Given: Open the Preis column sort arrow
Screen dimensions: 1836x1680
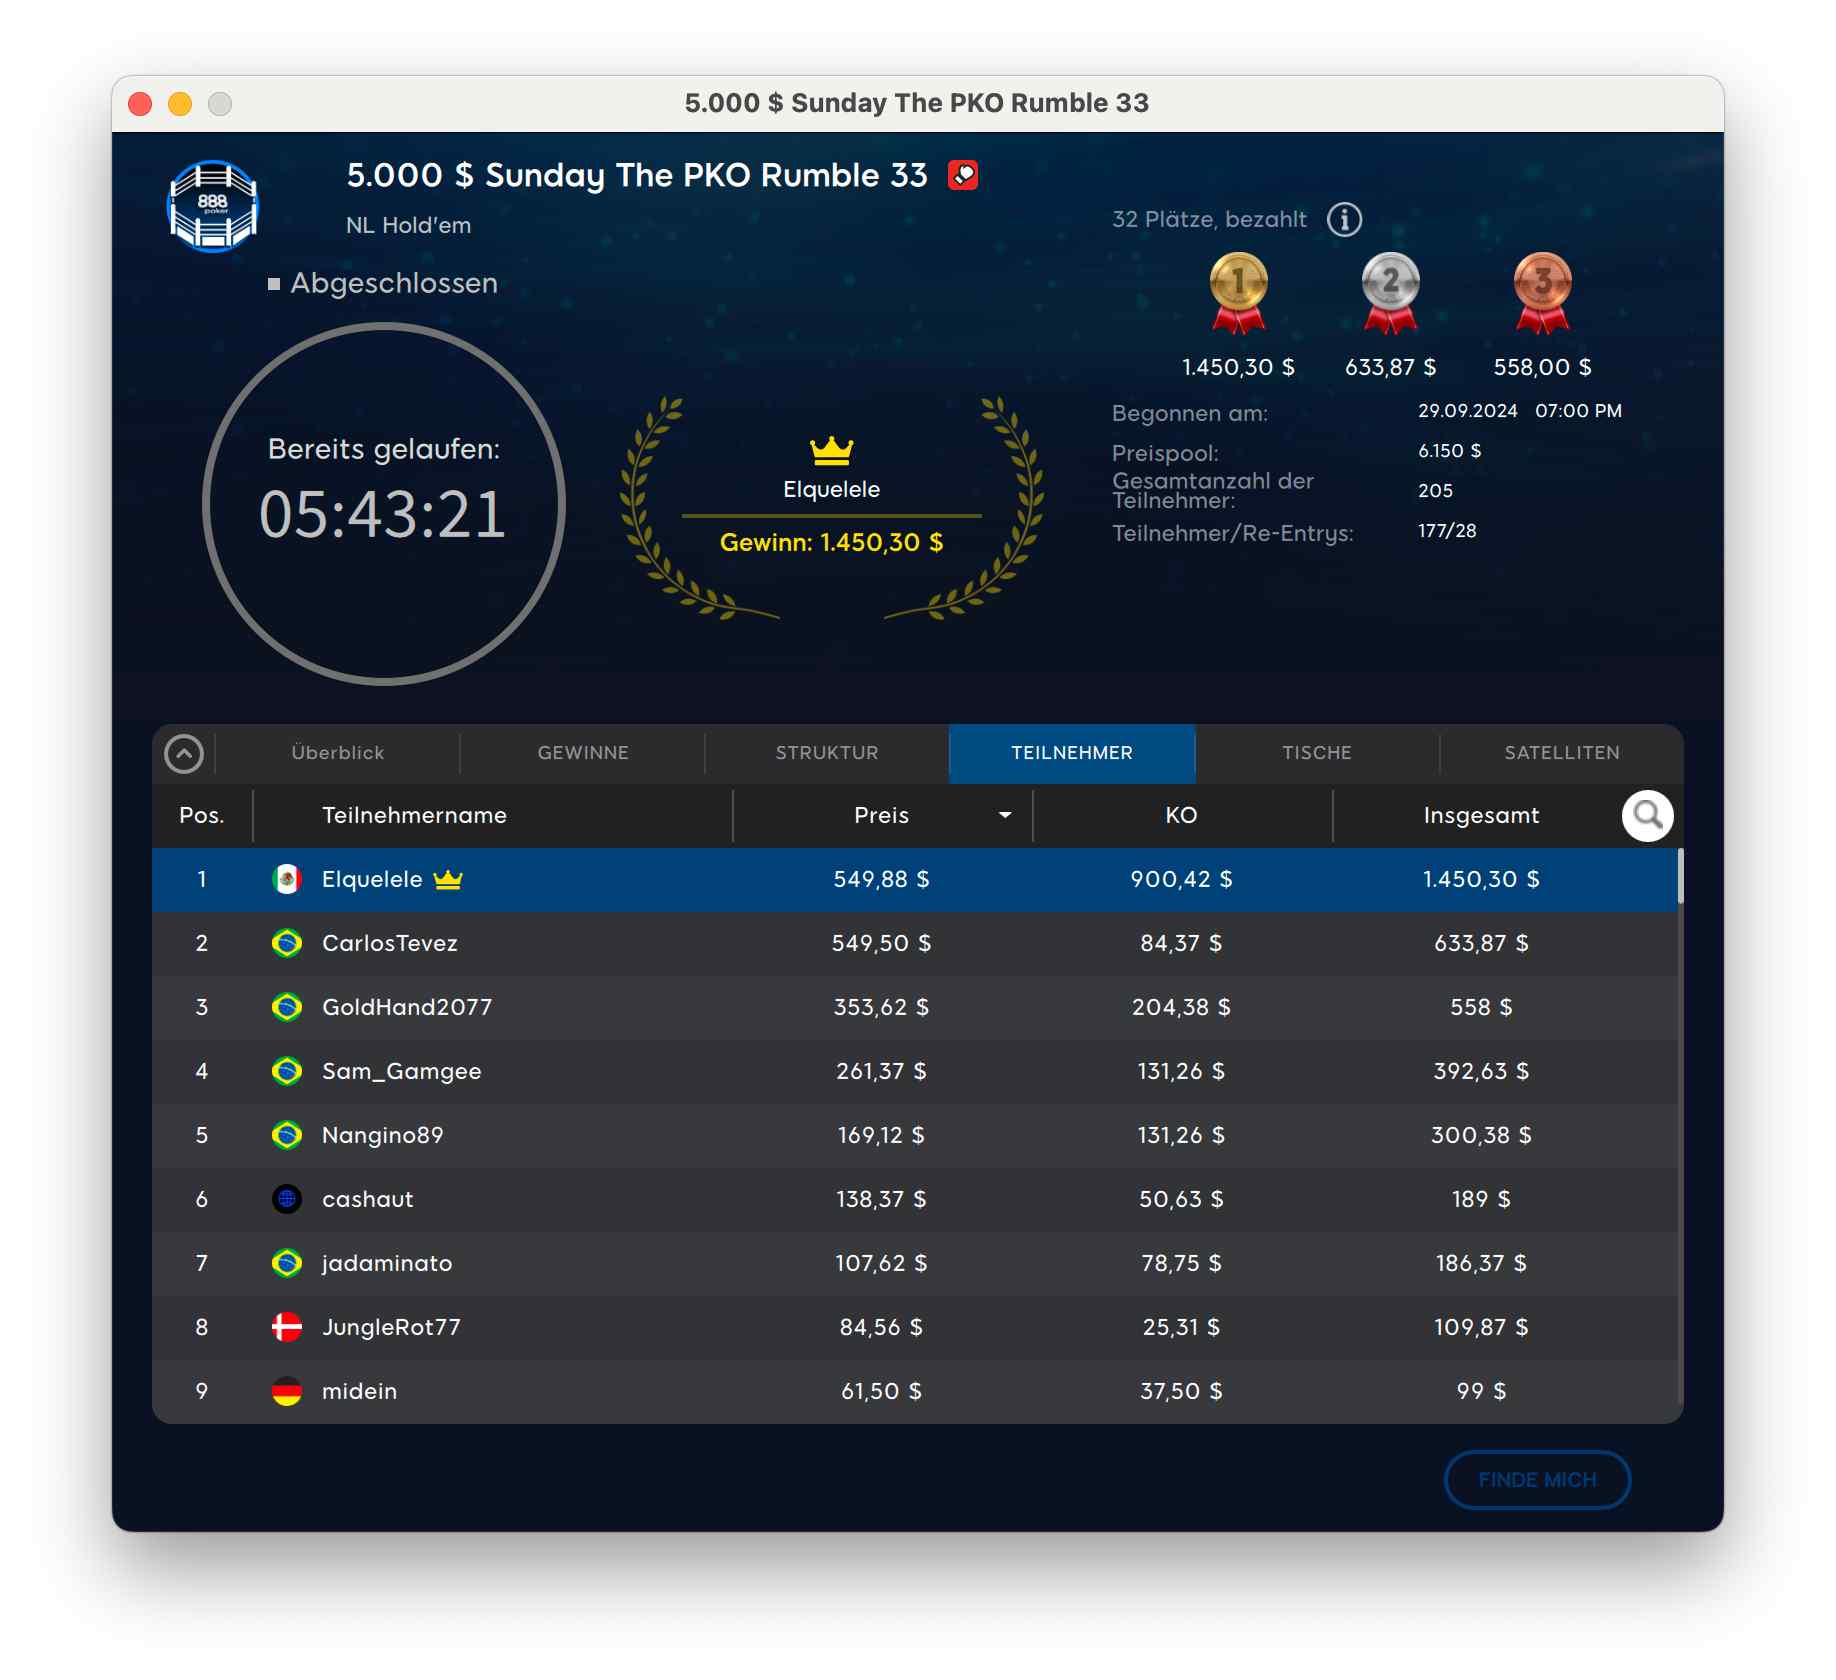Looking at the screenshot, I should pyautogui.click(x=1004, y=816).
